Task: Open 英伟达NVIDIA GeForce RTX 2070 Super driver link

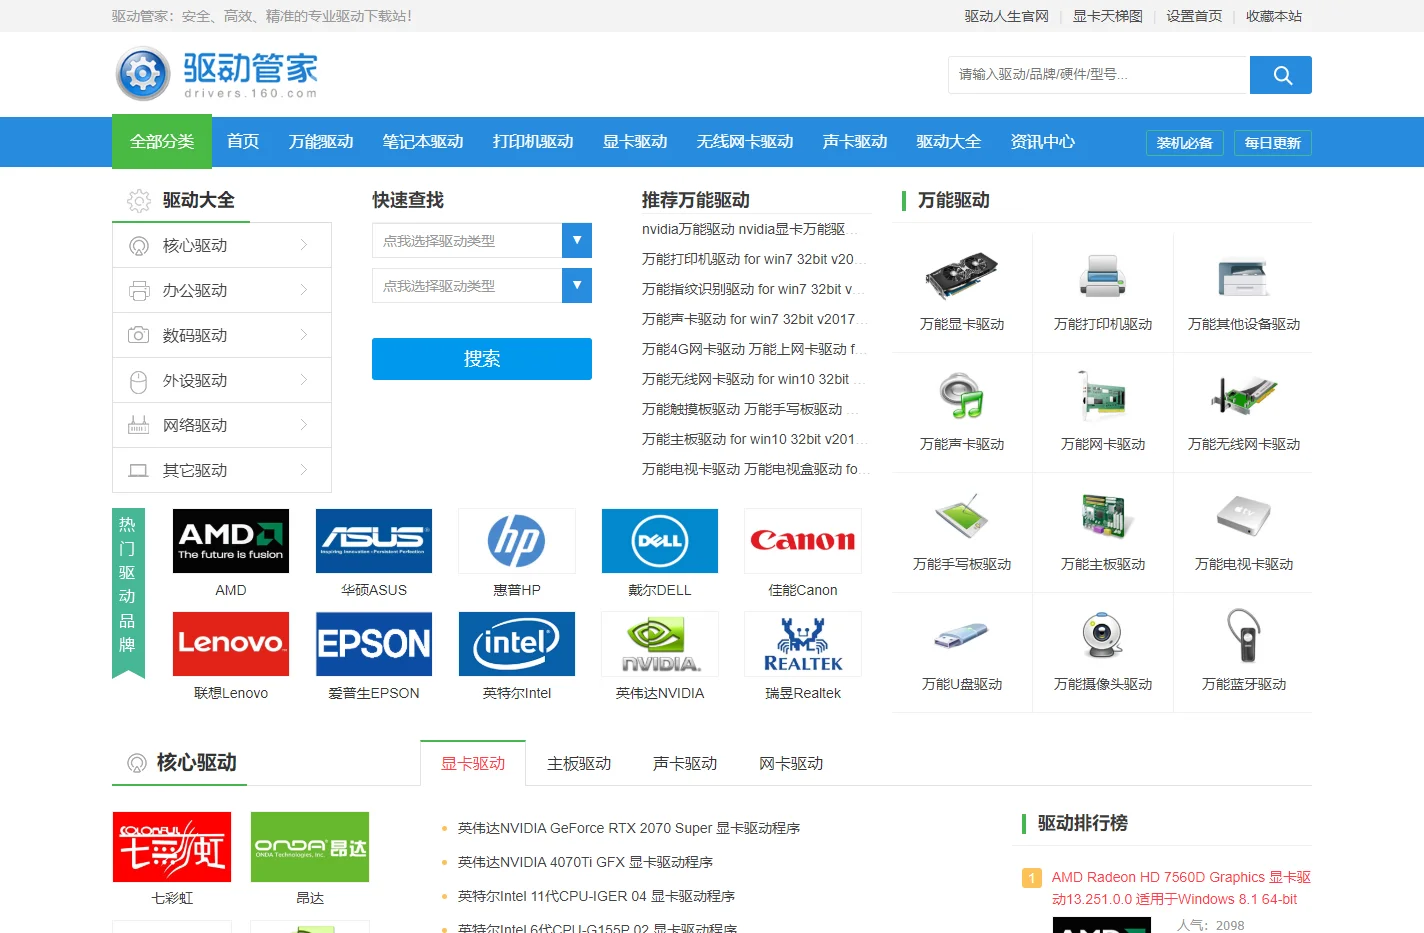Action: pos(629,828)
